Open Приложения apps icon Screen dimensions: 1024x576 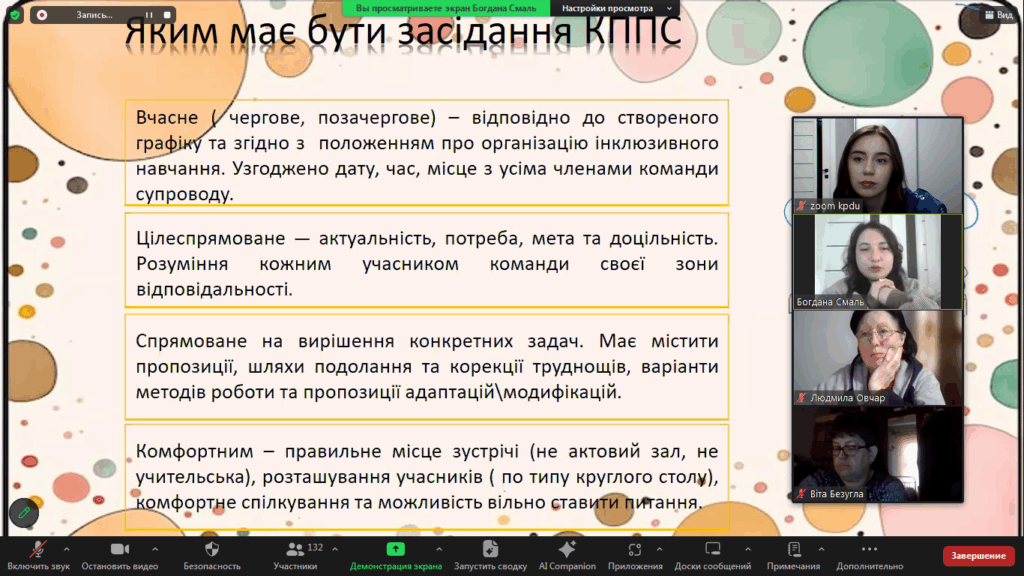tap(632, 549)
